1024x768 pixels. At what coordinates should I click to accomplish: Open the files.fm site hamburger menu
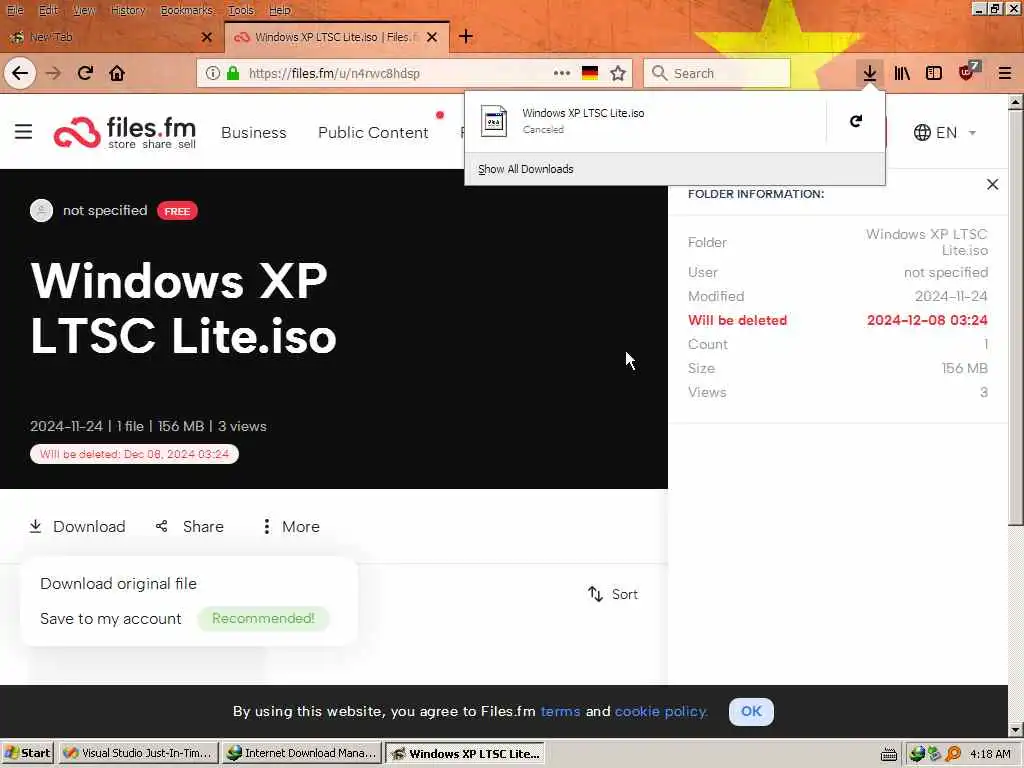[24, 132]
